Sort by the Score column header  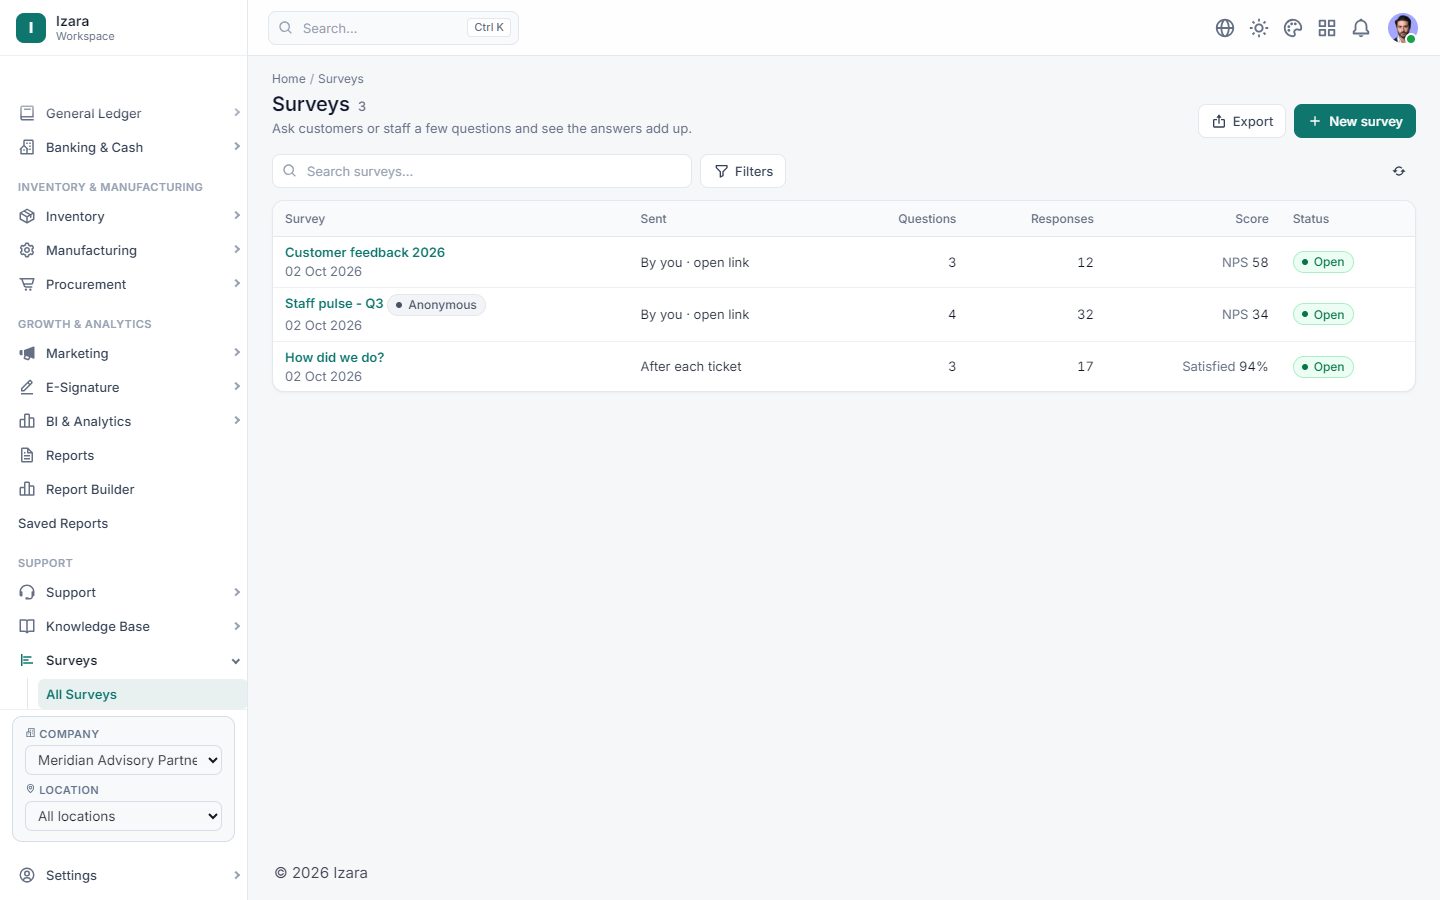1251,219
